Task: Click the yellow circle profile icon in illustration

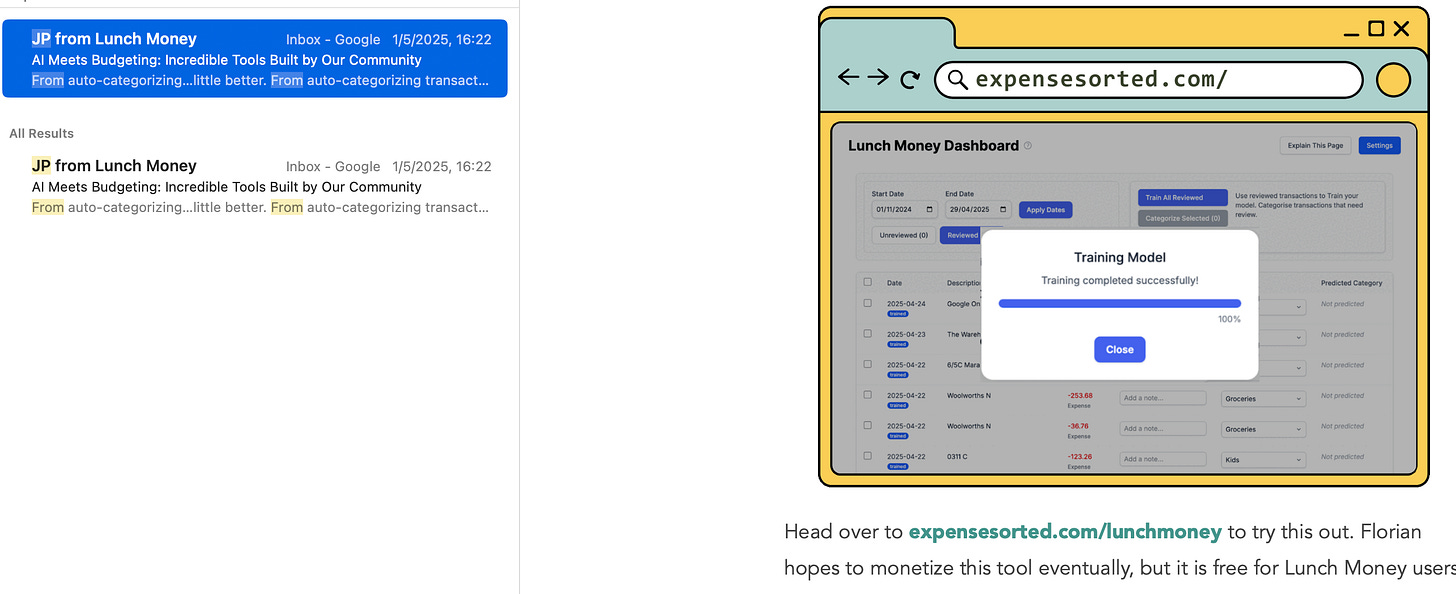Action: 1393,80
